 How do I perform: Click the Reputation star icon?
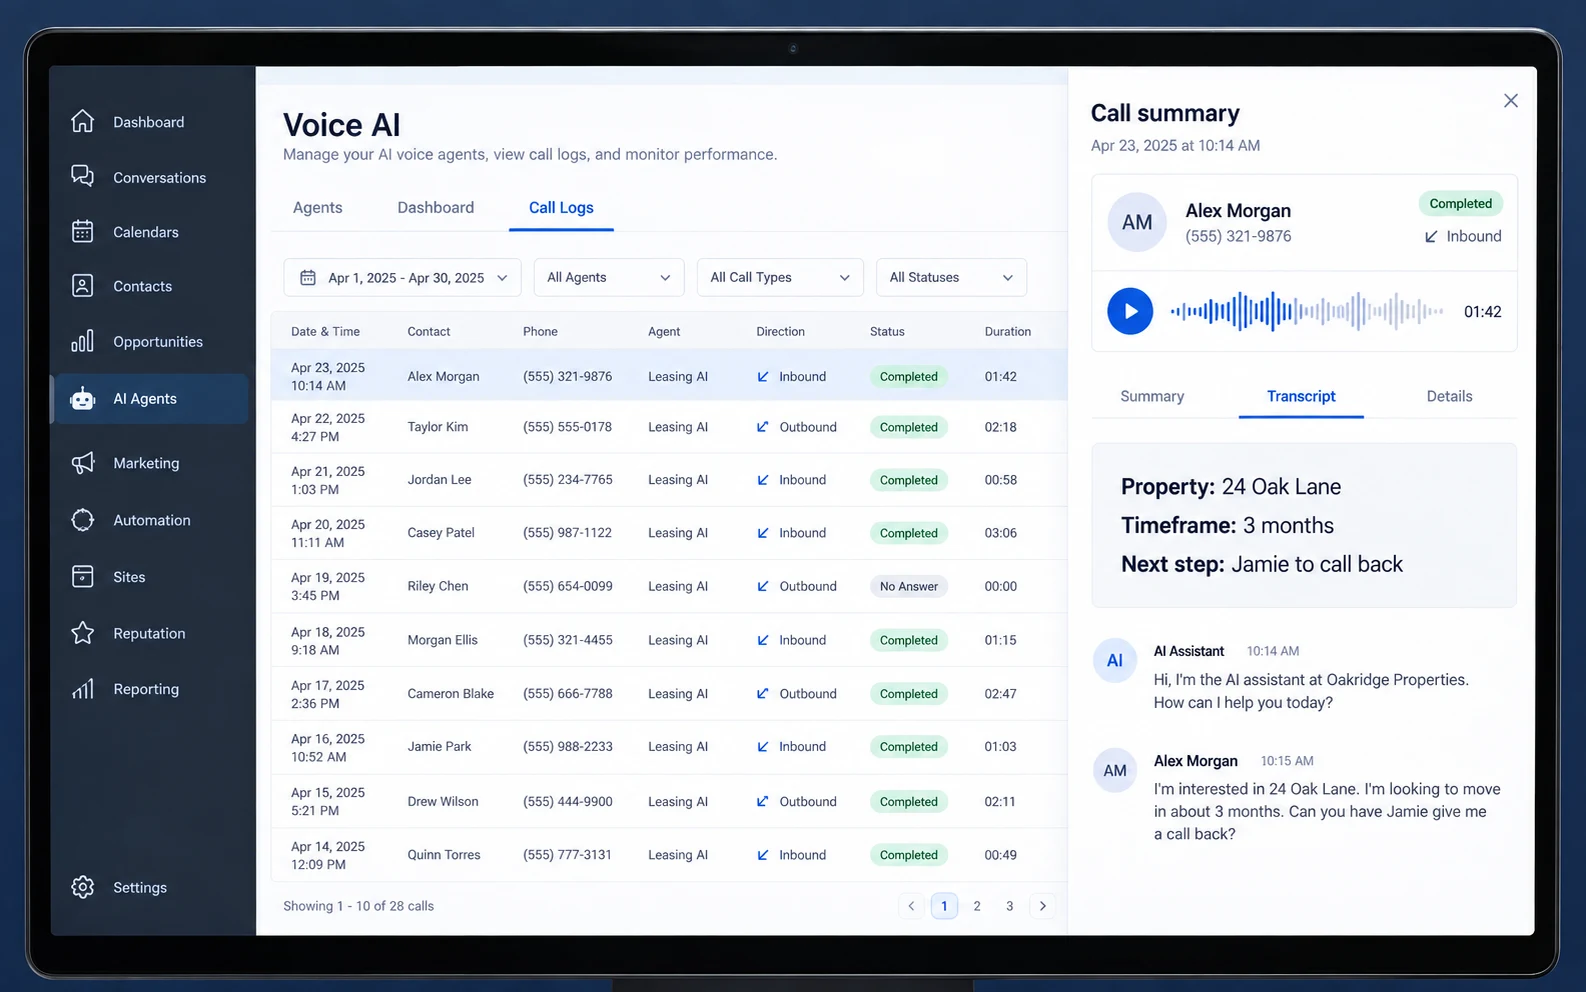pos(83,633)
